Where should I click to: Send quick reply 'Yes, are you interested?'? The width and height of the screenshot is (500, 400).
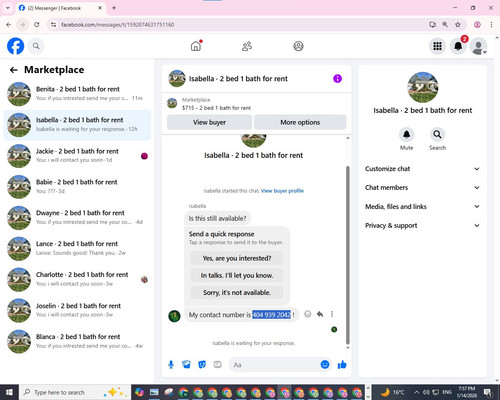click(x=237, y=258)
